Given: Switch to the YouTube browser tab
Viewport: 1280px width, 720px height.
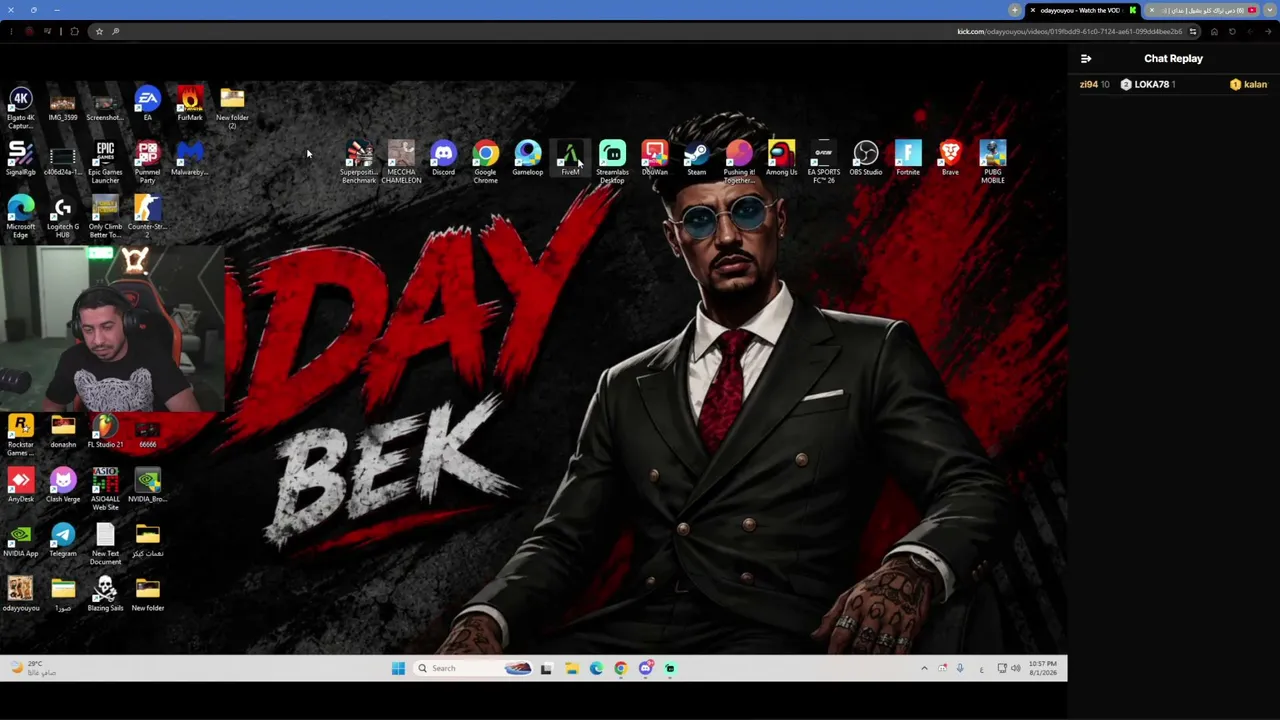Looking at the screenshot, I should point(1204,10).
